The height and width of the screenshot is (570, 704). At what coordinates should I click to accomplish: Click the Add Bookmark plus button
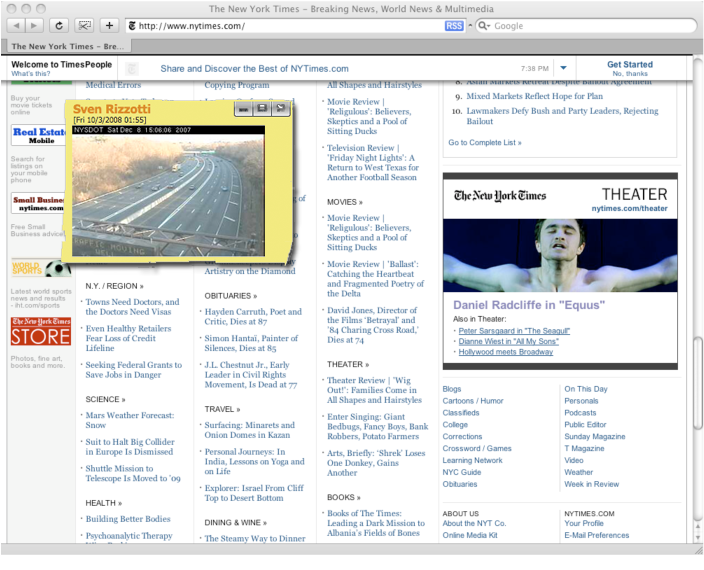coord(109,25)
